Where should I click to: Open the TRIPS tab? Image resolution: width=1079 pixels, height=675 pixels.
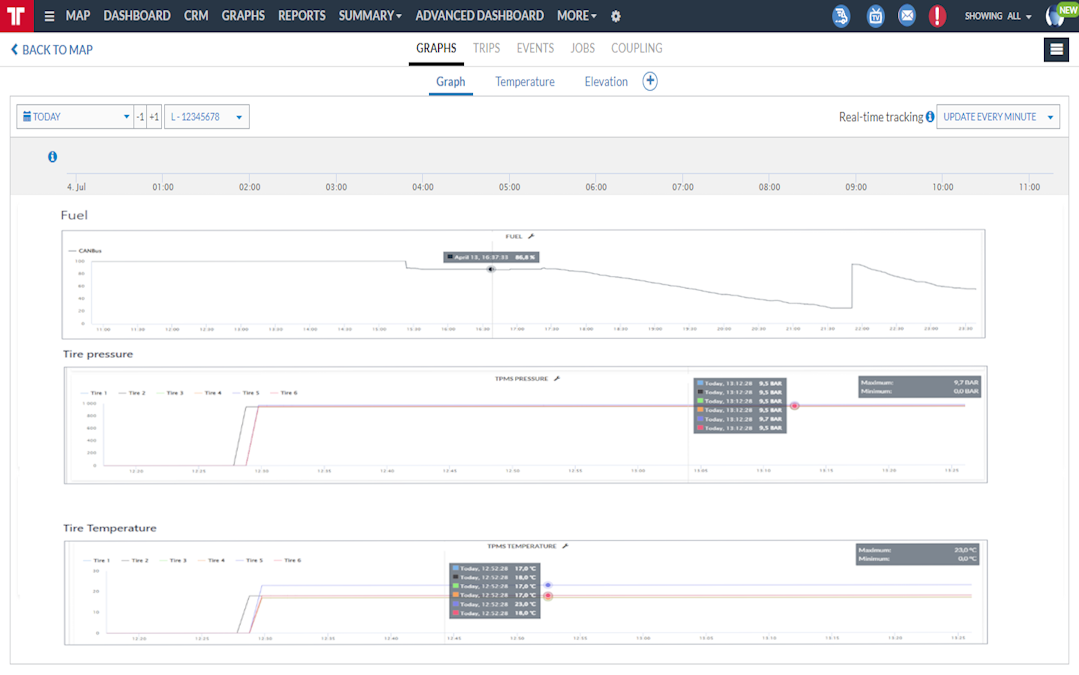tap(486, 48)
